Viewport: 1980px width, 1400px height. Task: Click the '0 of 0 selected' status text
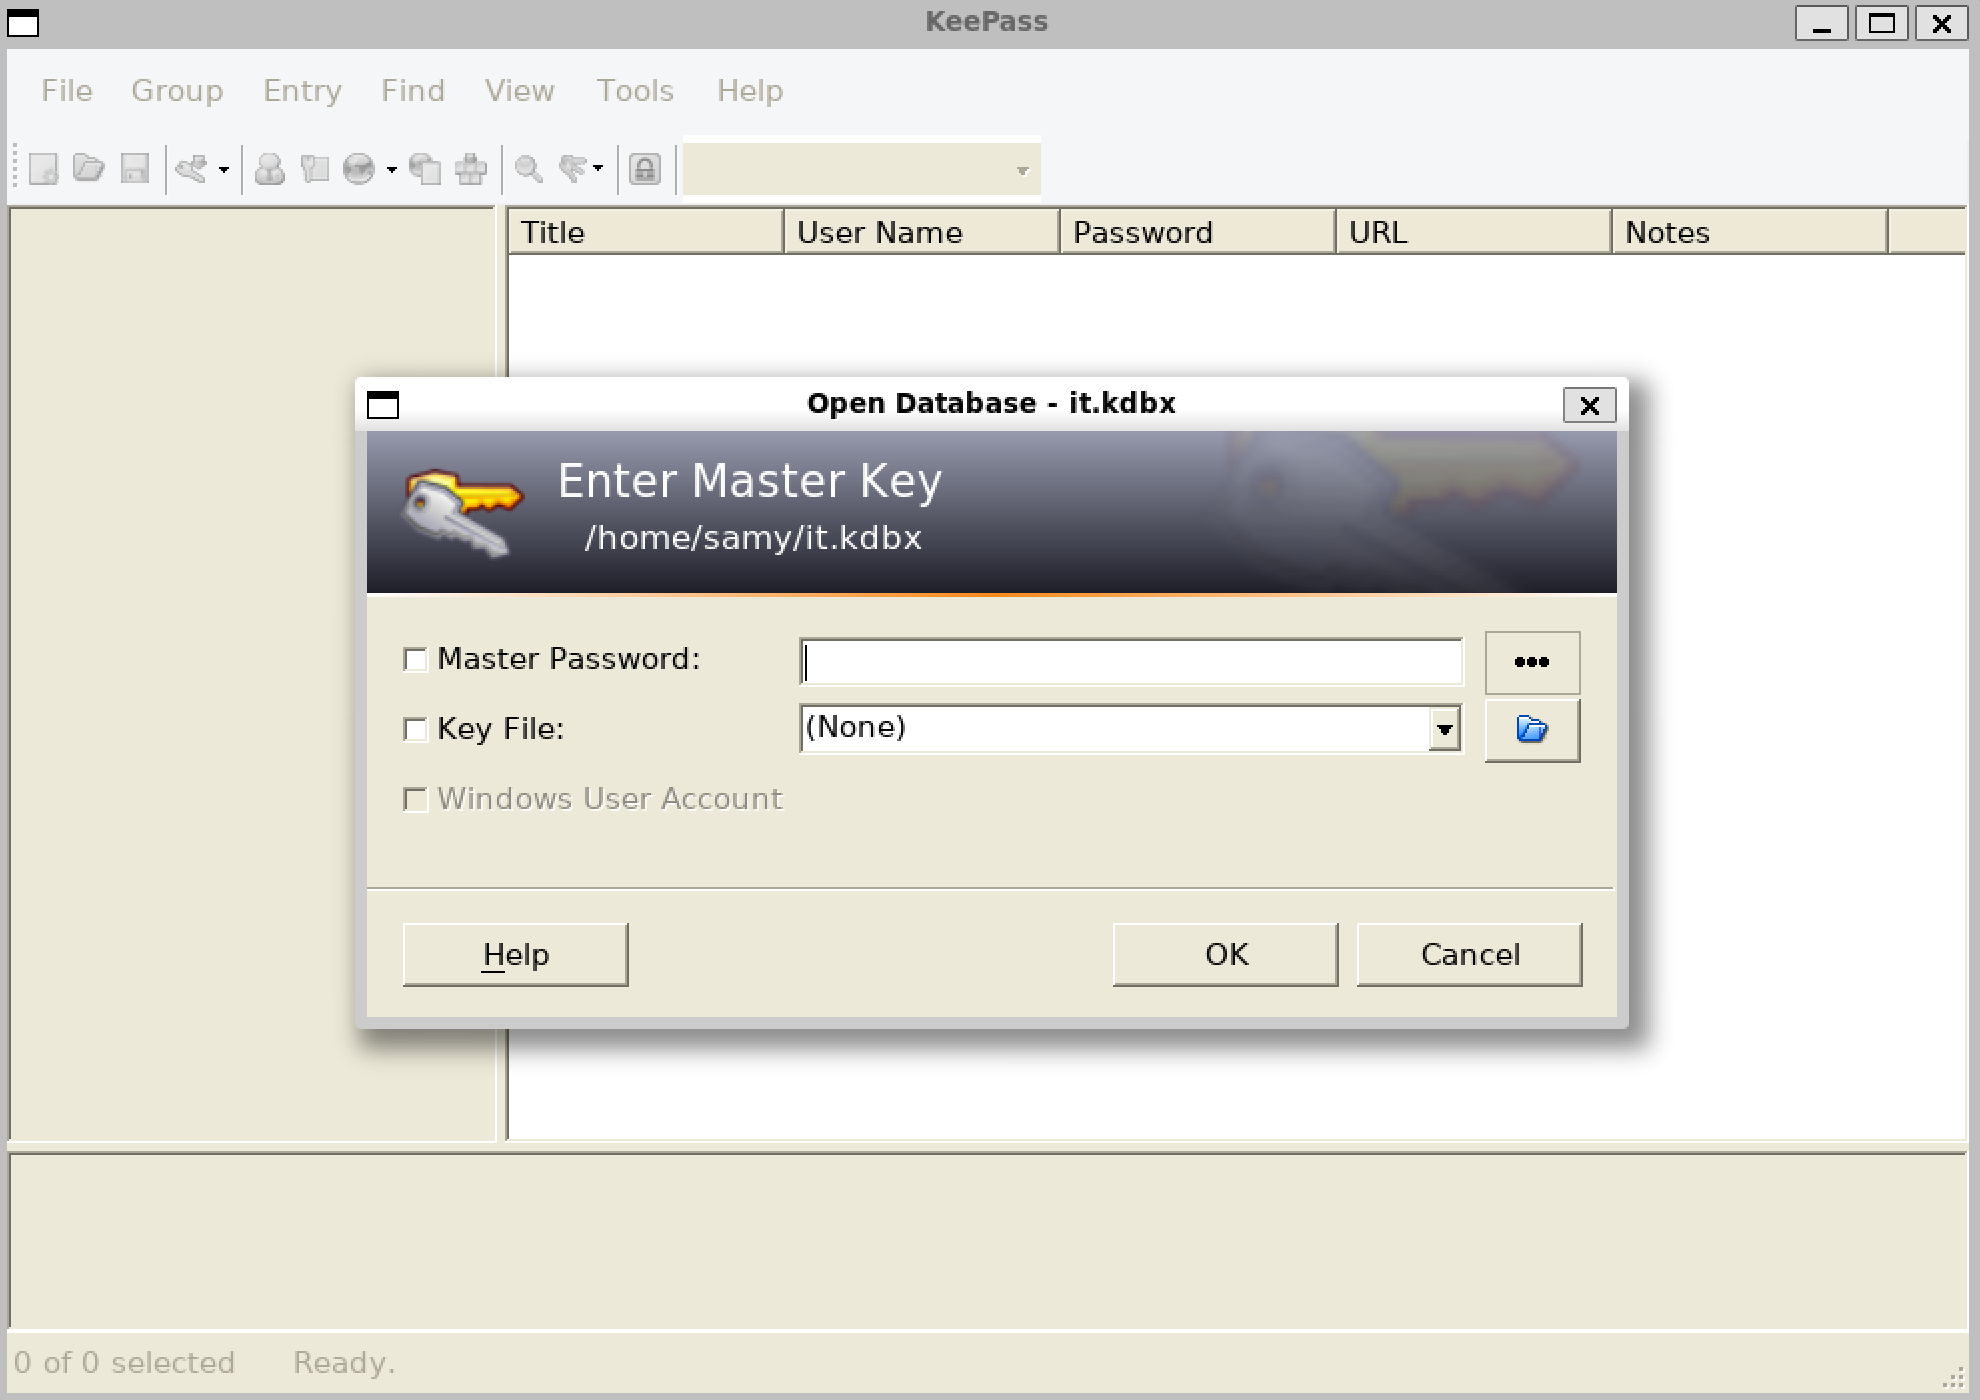click(x=124, y=1363)
